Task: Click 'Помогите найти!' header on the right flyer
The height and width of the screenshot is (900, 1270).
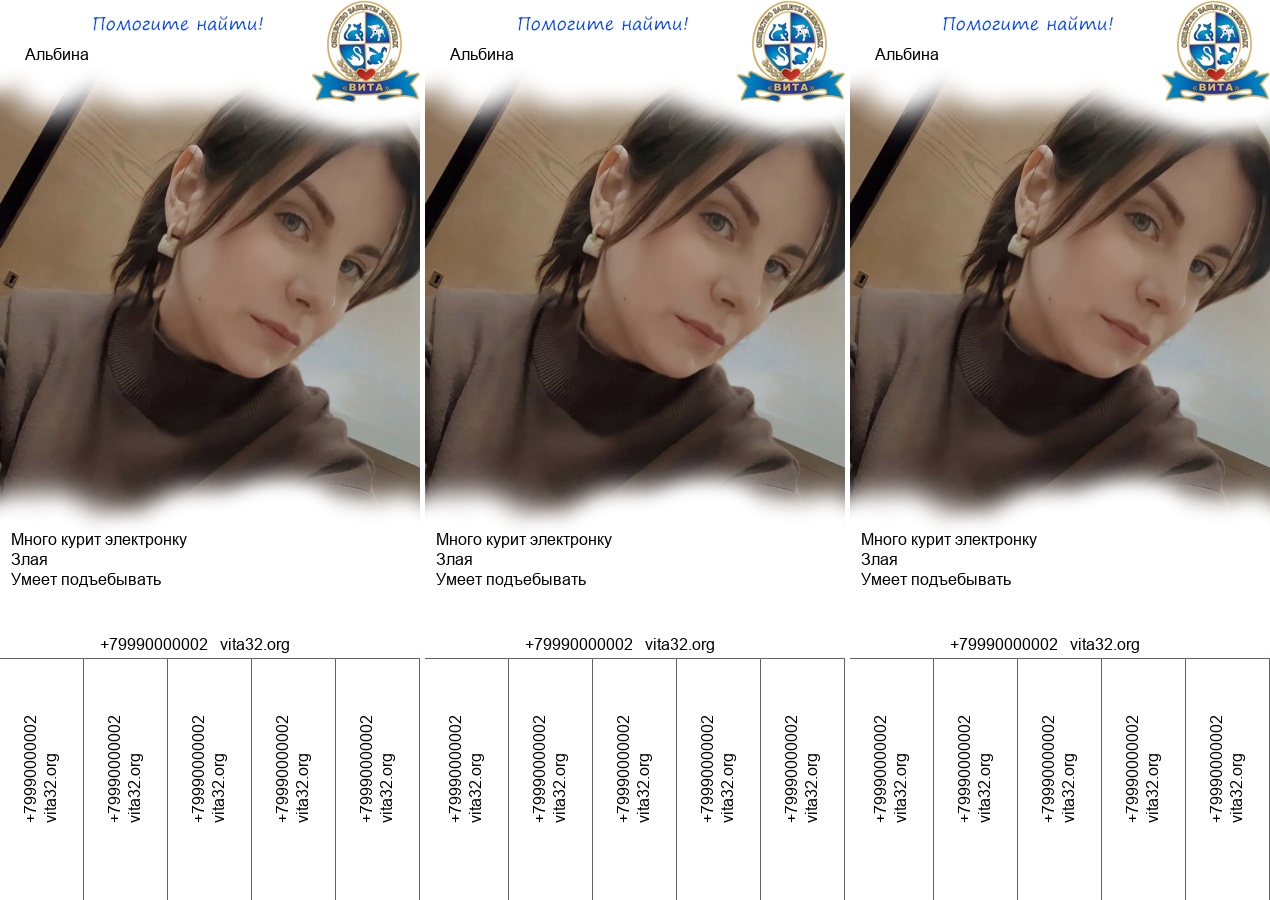Action: pos(1028,24)
